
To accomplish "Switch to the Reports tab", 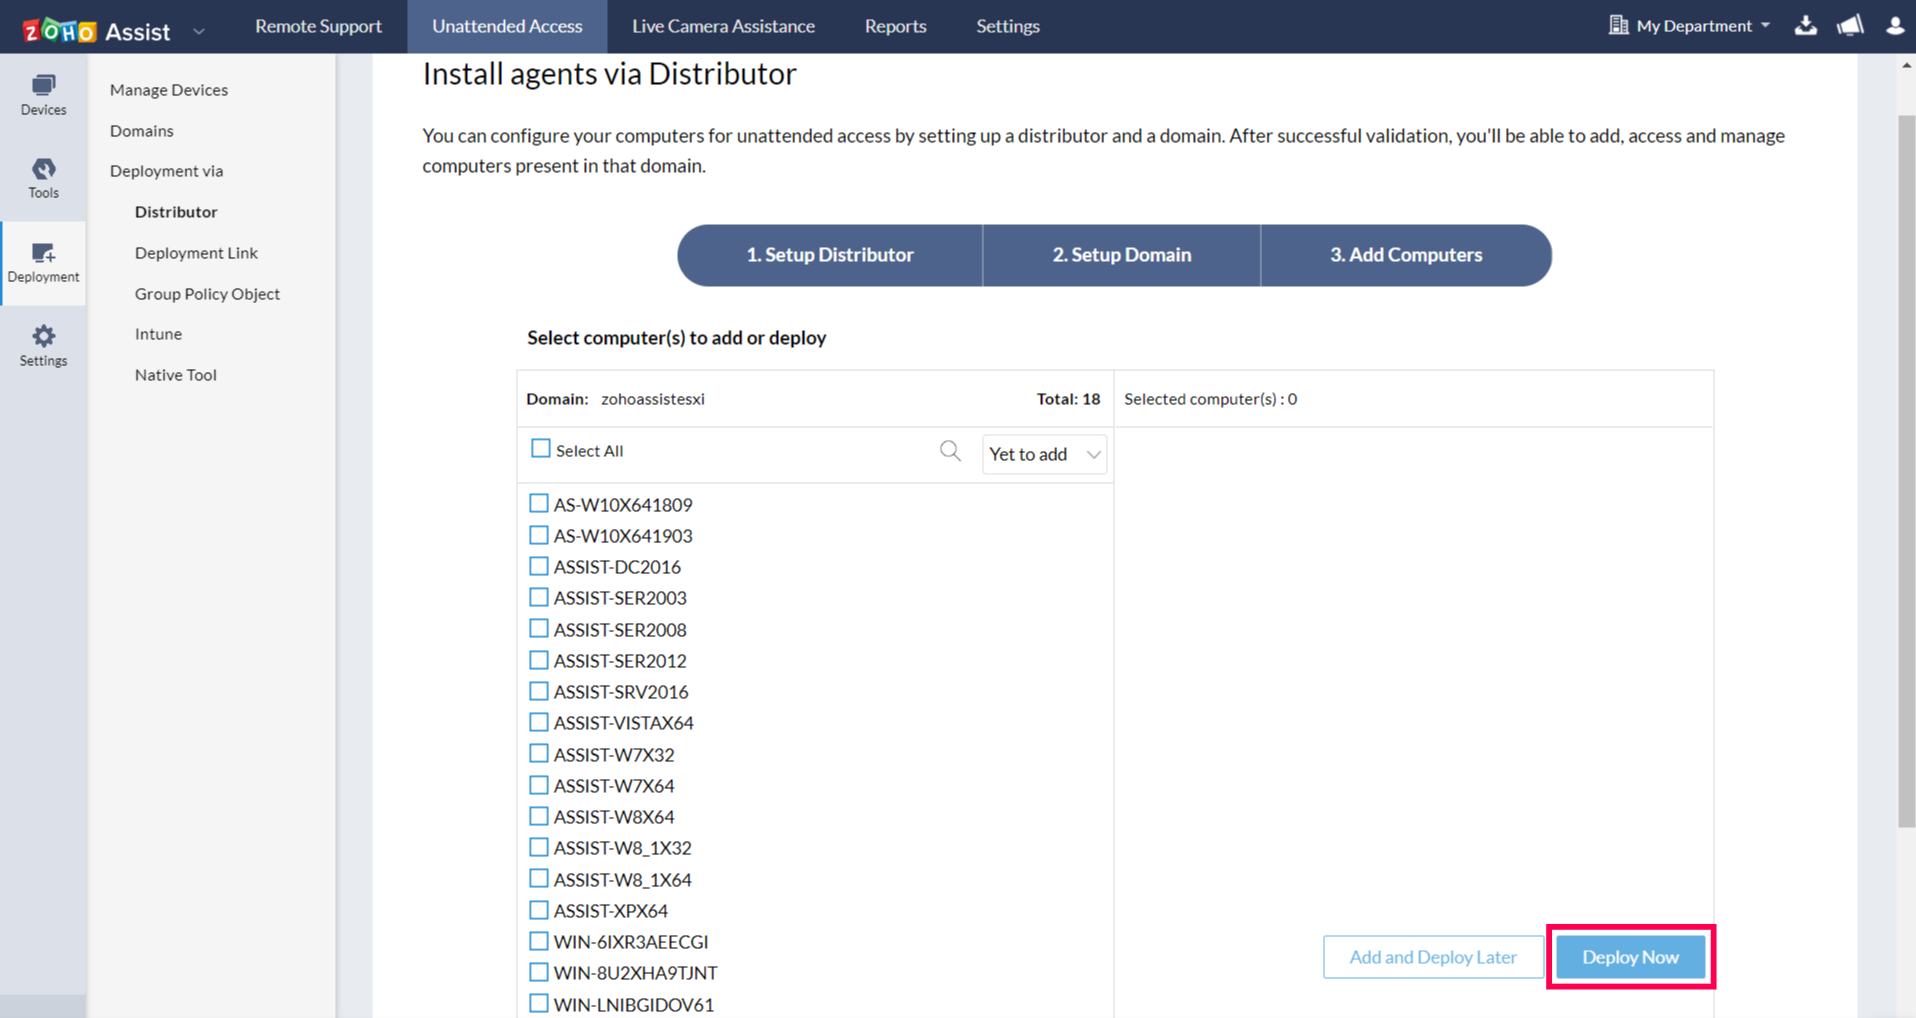I will [x=895, y=26].
